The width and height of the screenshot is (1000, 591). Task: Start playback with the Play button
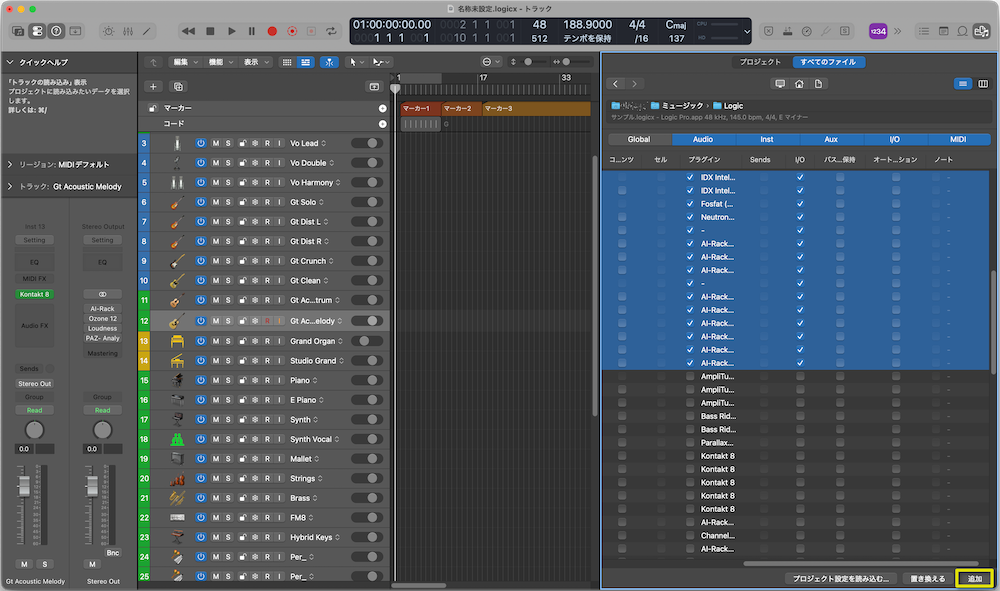tap(232, 31)
